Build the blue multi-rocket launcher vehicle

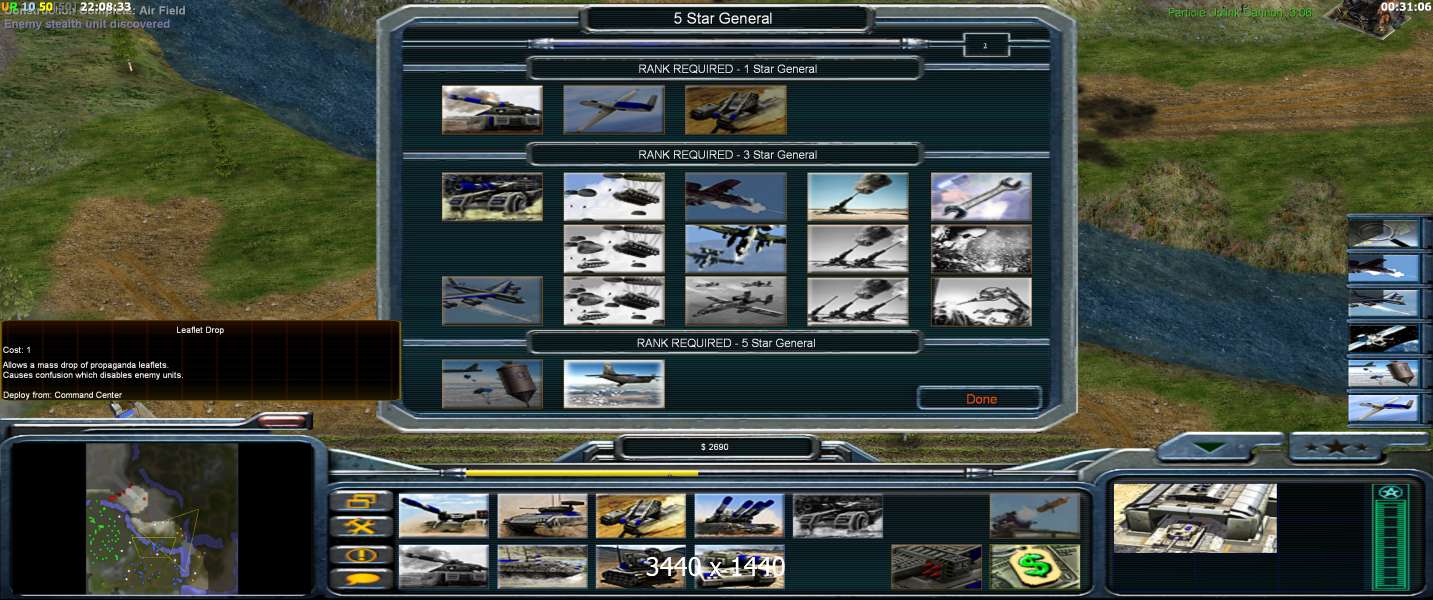[x=739, y=515]
